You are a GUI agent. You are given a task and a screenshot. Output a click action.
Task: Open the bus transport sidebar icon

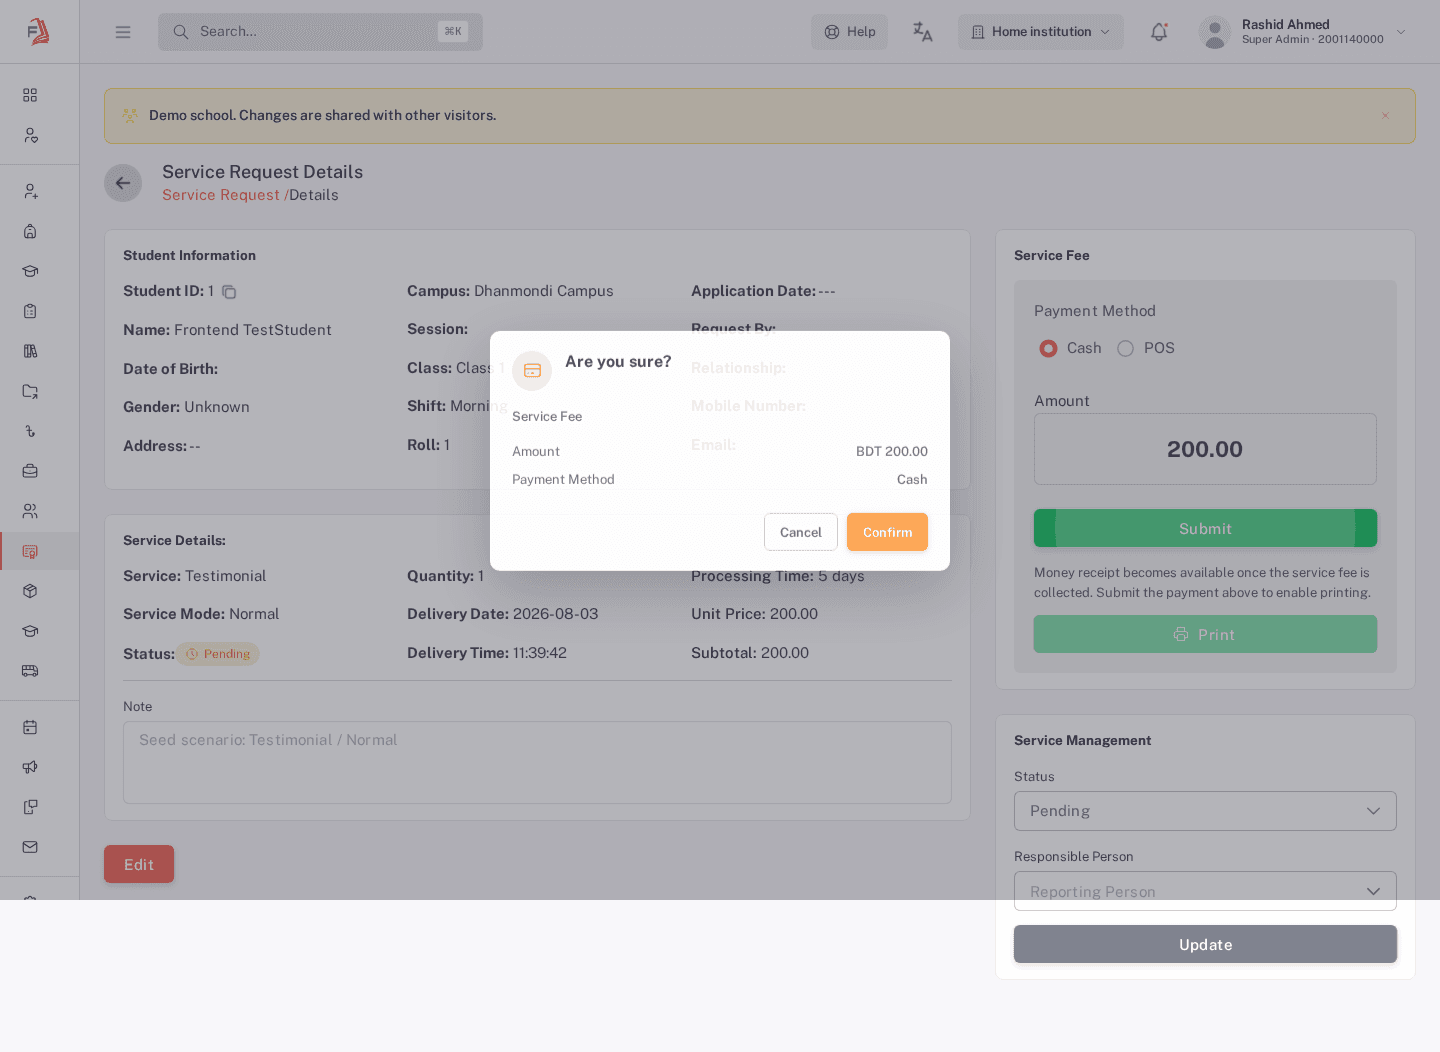coord(30,671)
